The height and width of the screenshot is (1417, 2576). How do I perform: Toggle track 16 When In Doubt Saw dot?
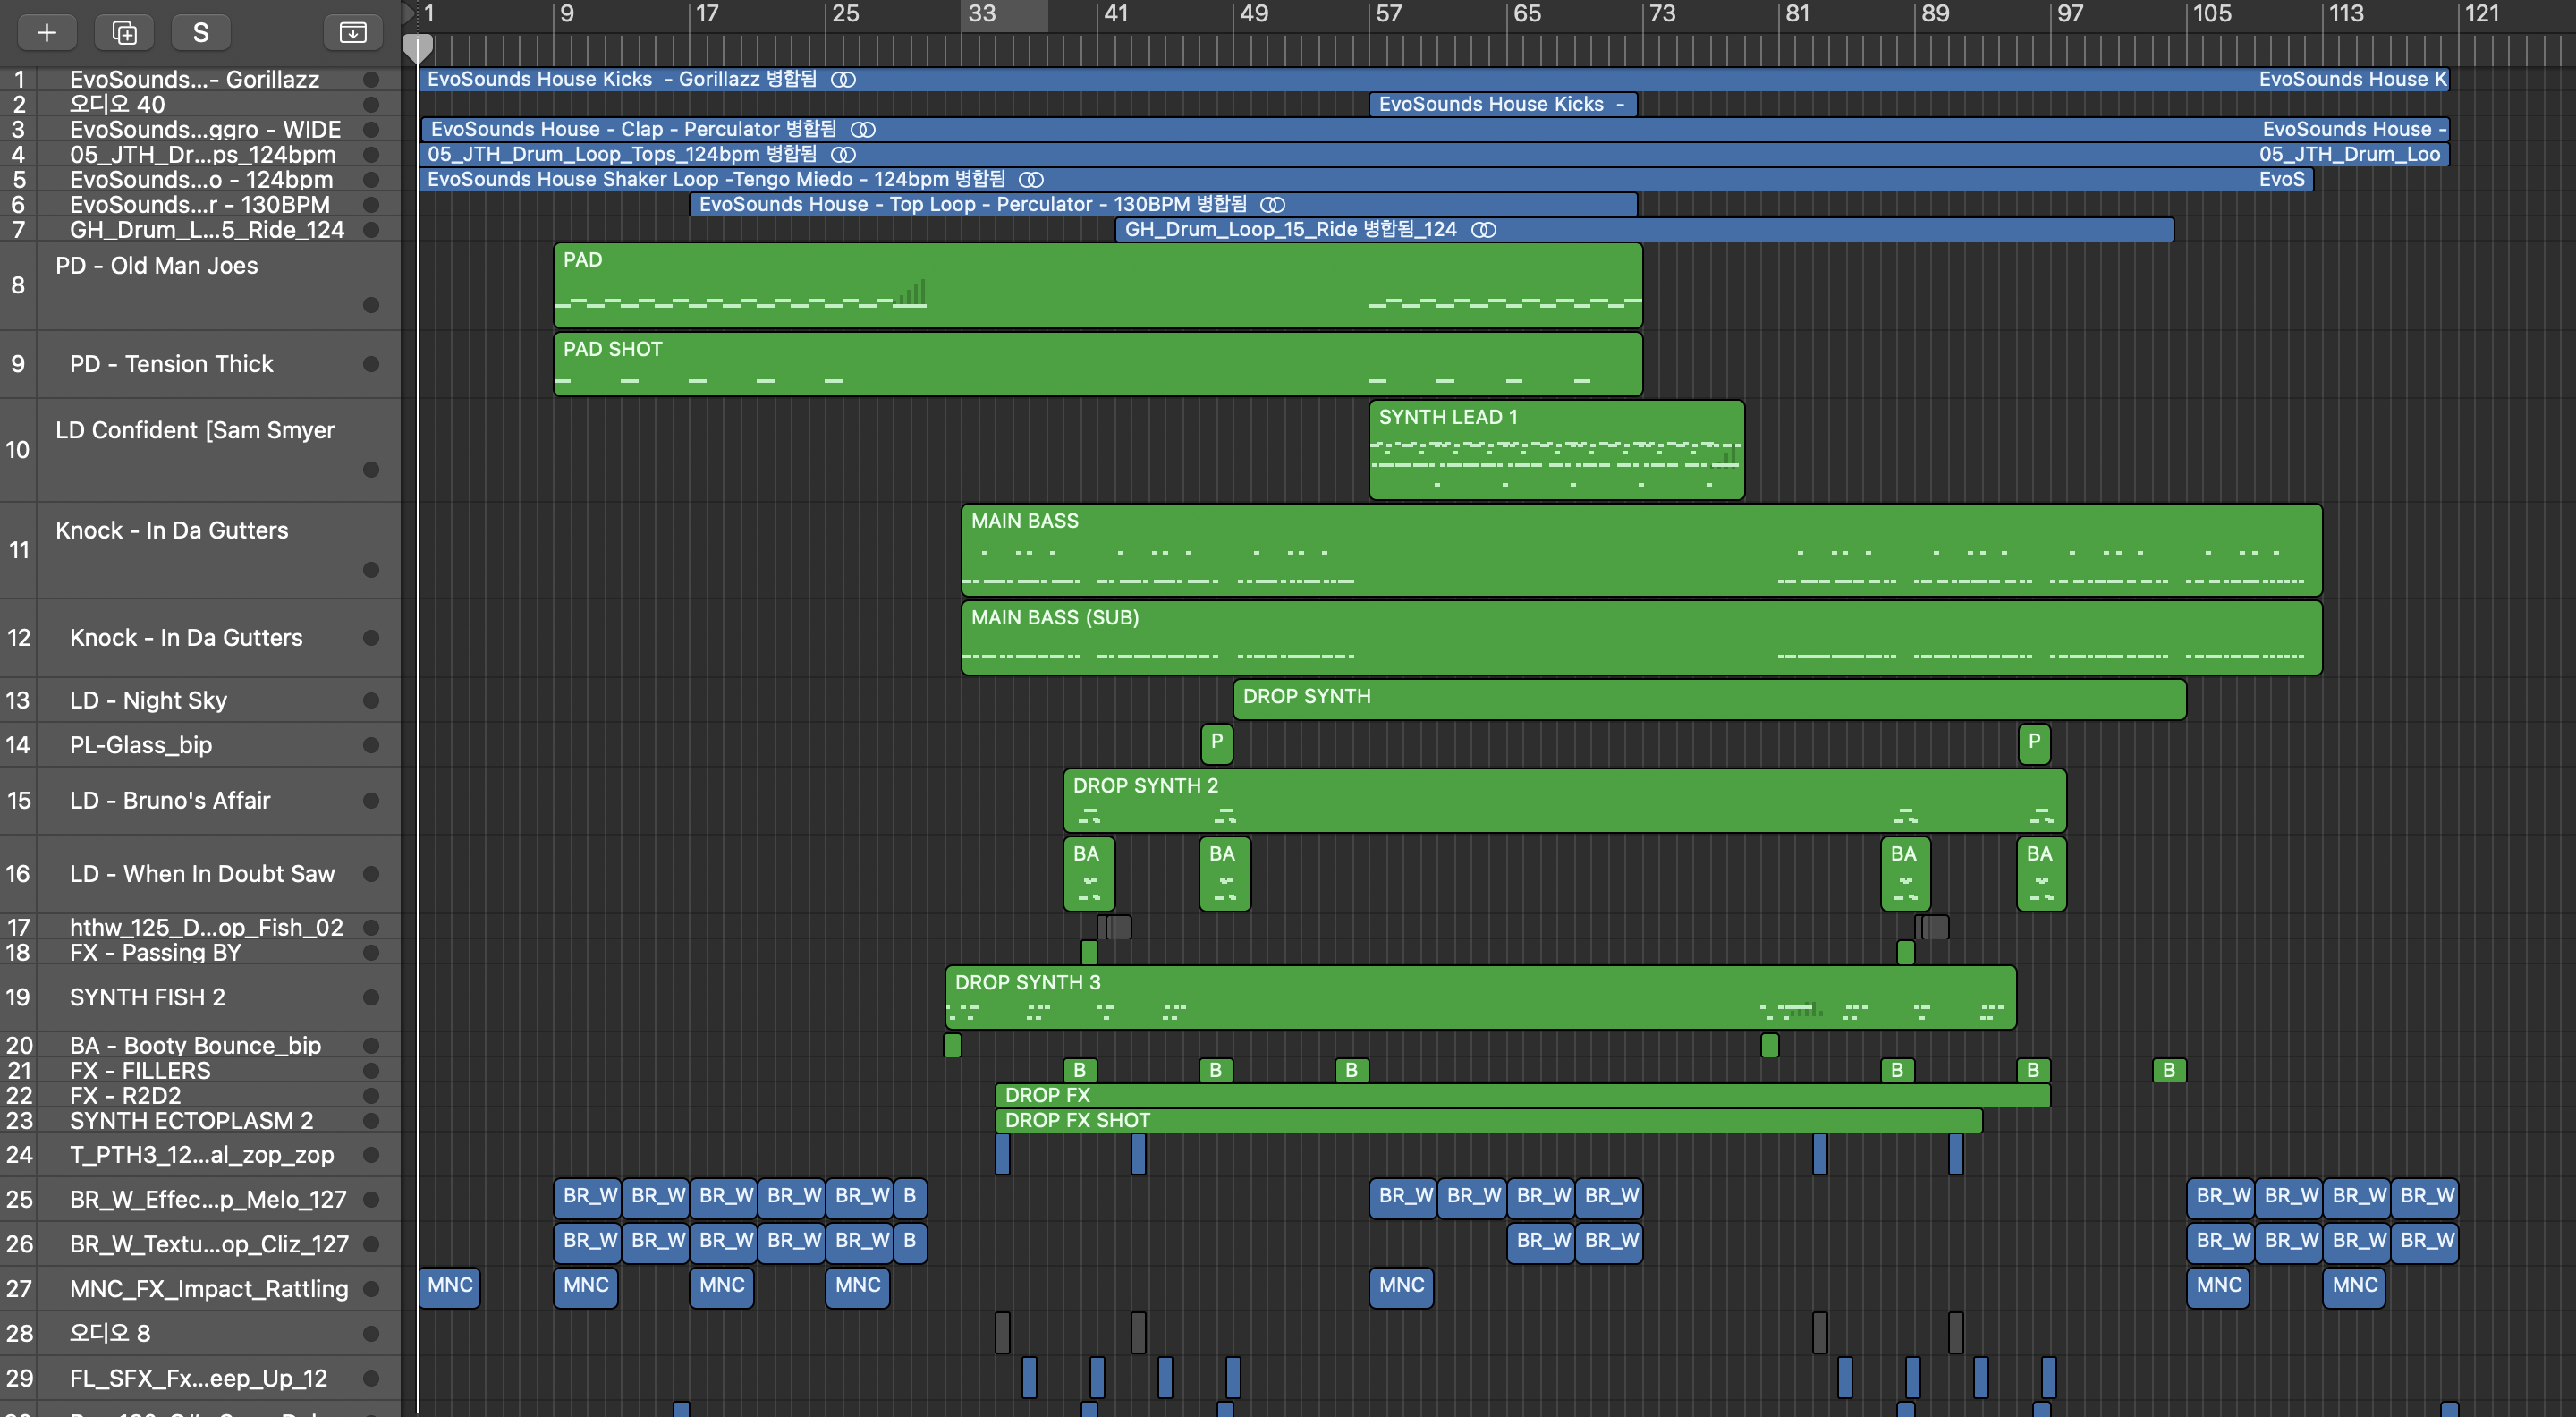point(371,874)
